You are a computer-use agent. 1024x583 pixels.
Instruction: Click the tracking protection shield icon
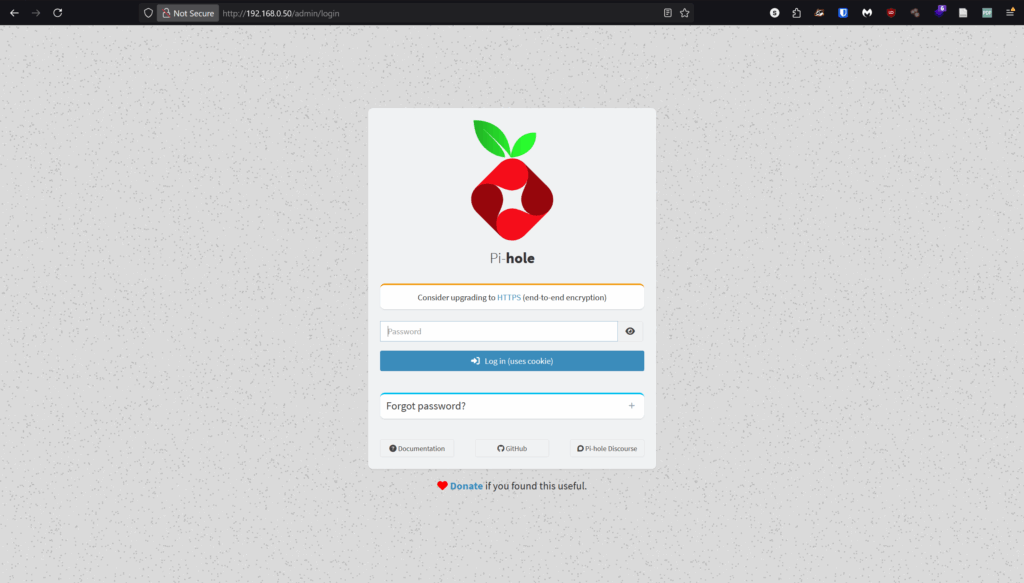148,13
